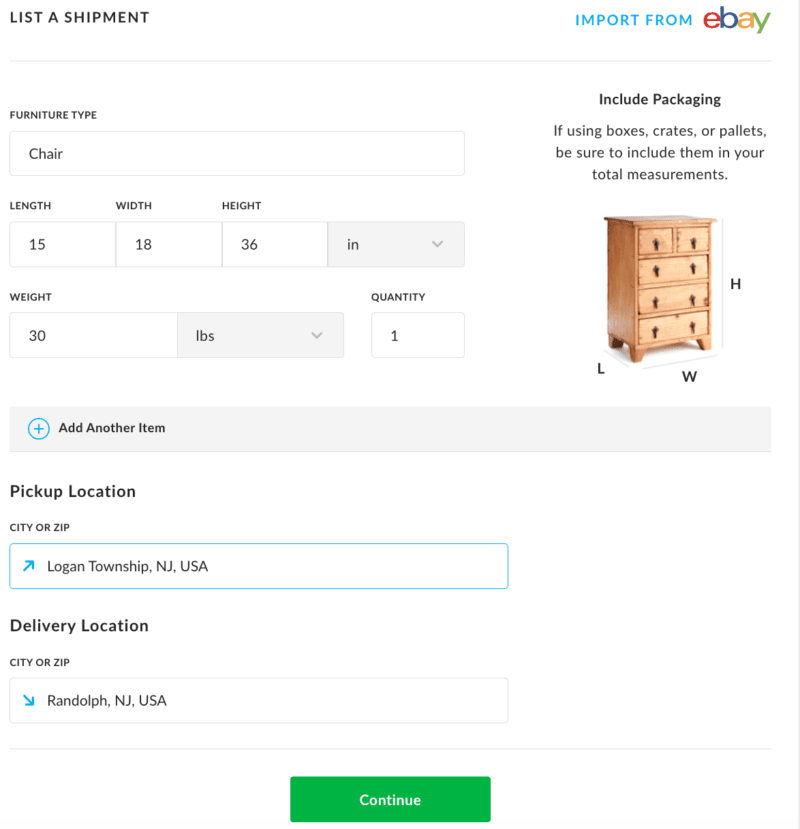Focus the Furniture Type field
The image size is (800, 829).
237,154
